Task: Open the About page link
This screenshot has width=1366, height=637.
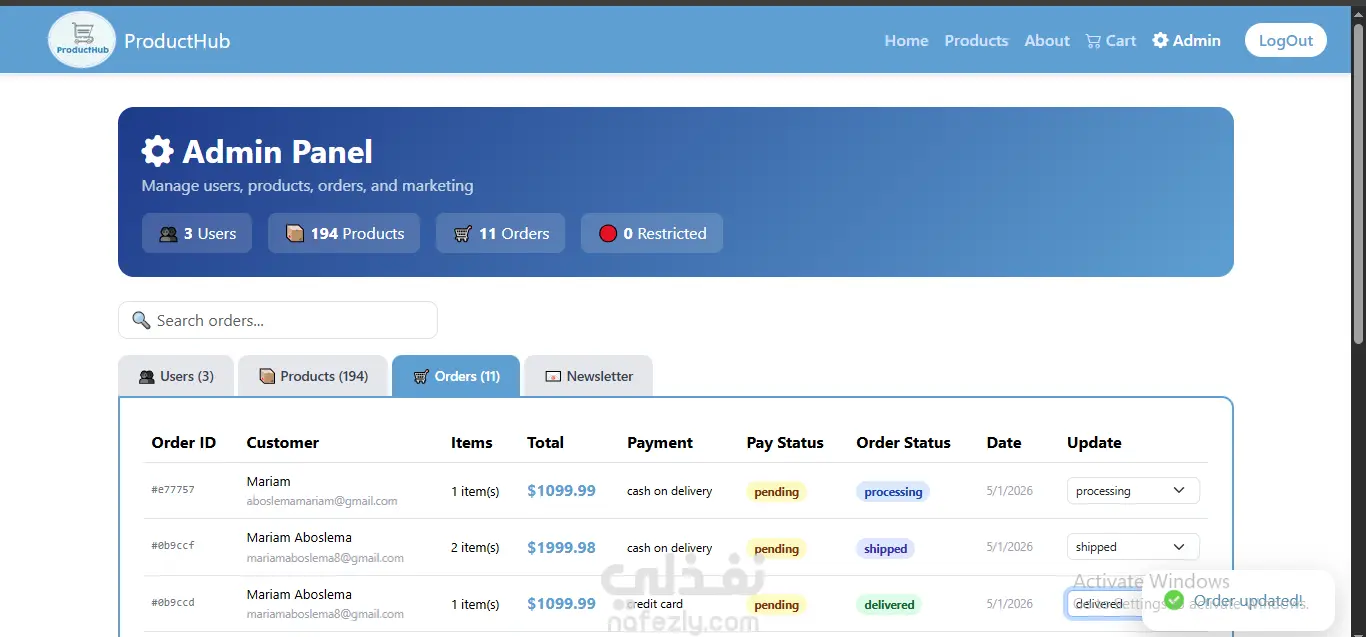Action: (x=1047, y=41)
